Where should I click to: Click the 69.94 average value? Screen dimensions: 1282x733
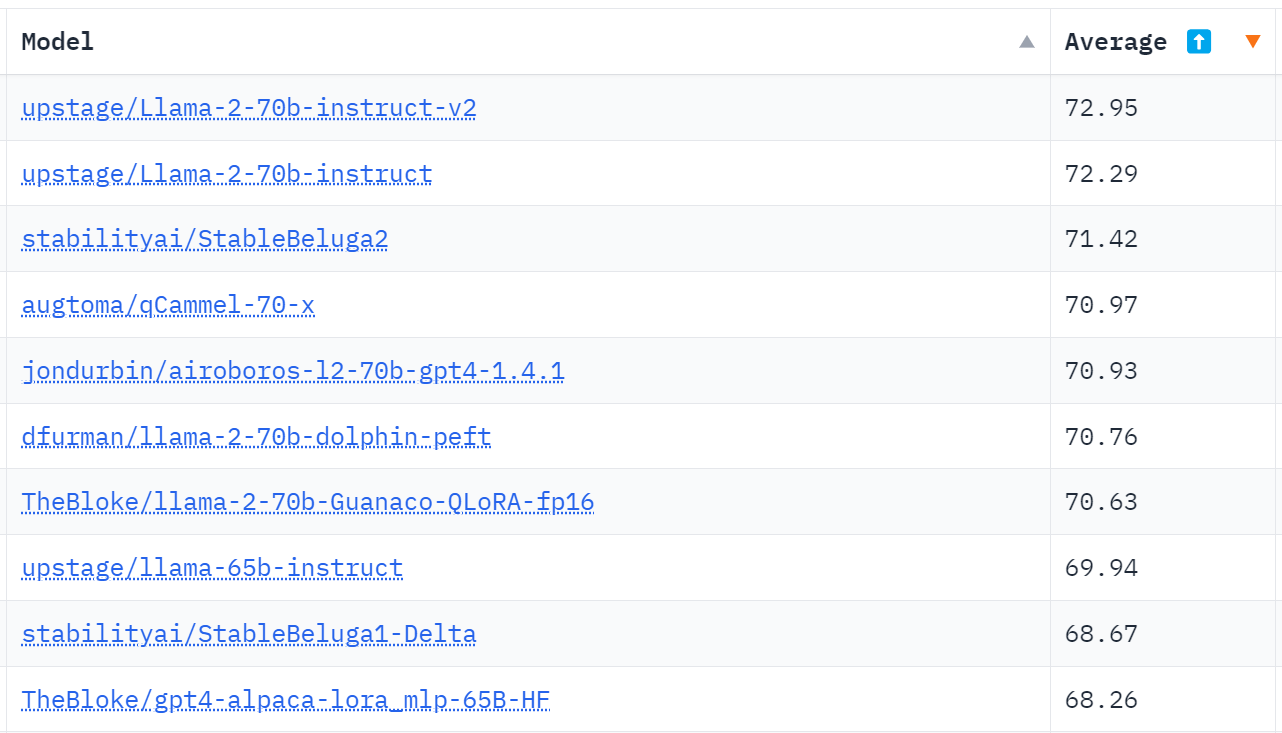click(x=1101, y=568)
